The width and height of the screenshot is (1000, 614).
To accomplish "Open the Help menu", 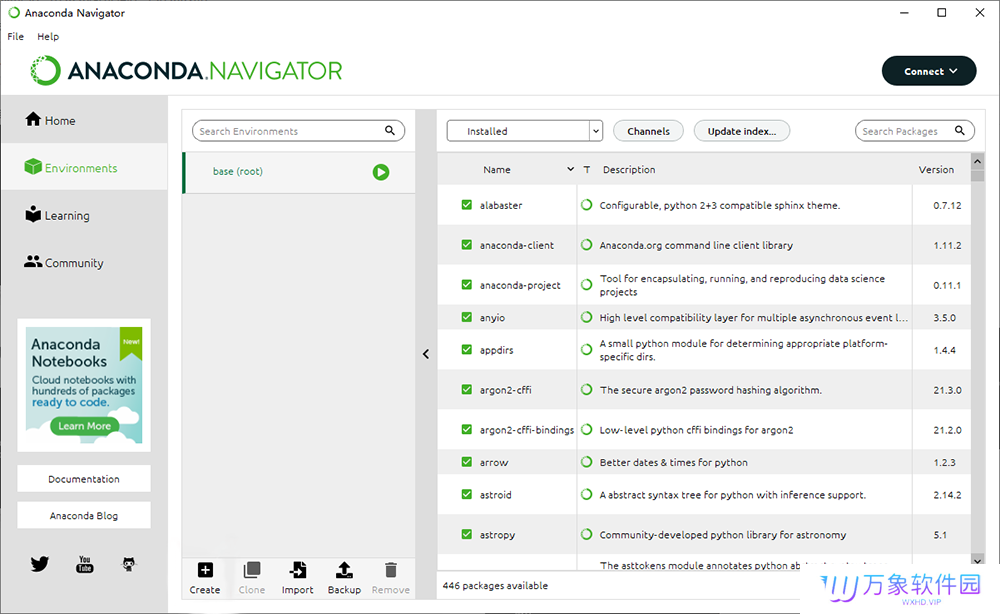I will [x=48, y=36].
